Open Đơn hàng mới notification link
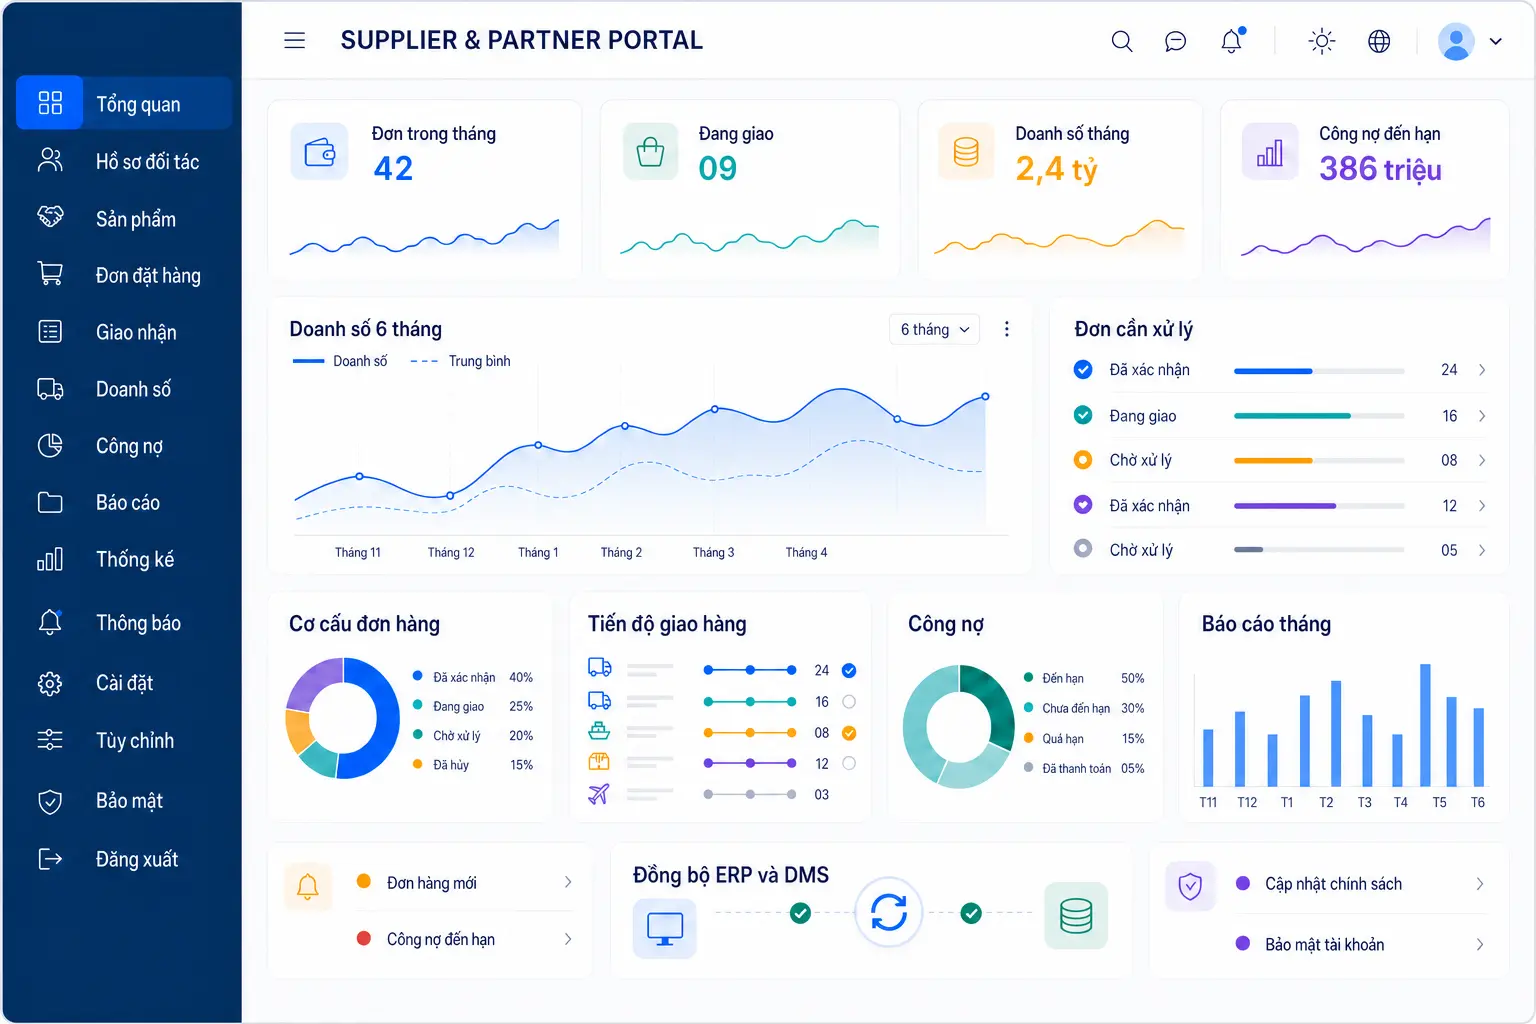Screen dimensions: 1536x1024 coord(465,882)
